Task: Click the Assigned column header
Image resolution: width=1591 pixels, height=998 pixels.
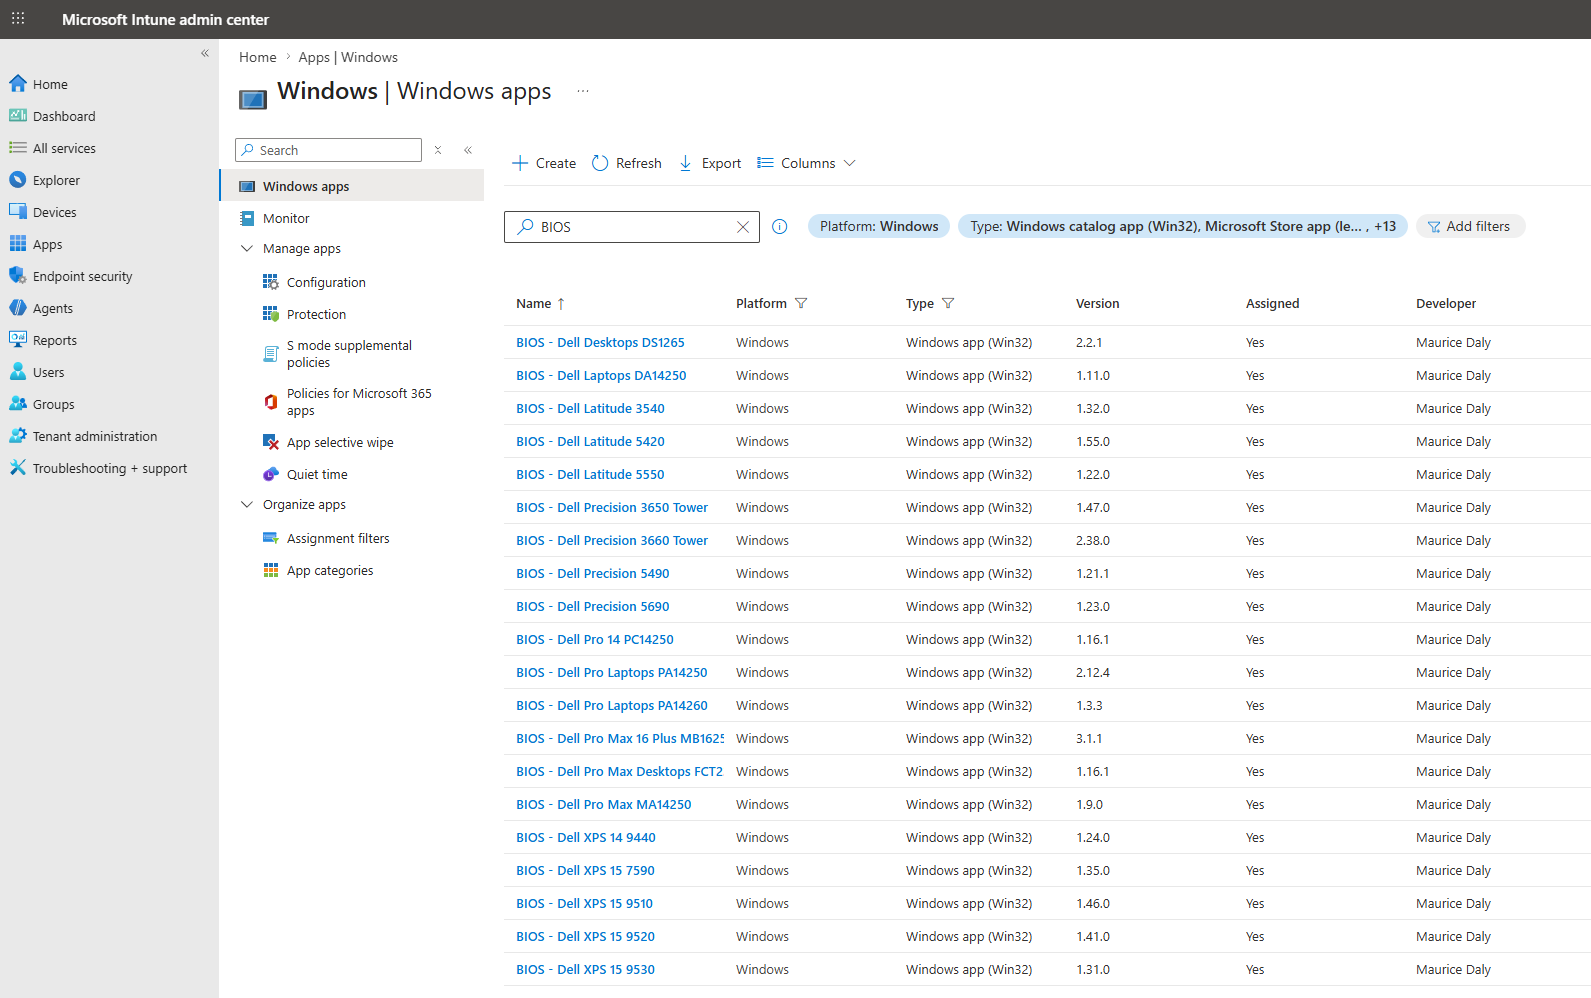Action: (x=1273, y=303)
